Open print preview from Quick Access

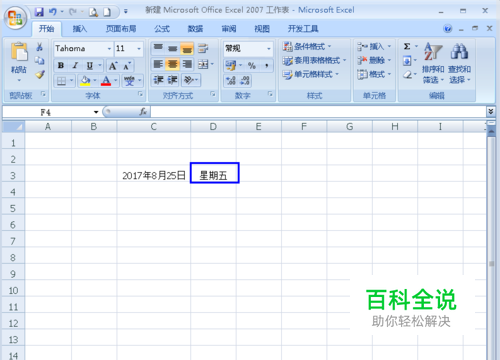pos(94,12)
